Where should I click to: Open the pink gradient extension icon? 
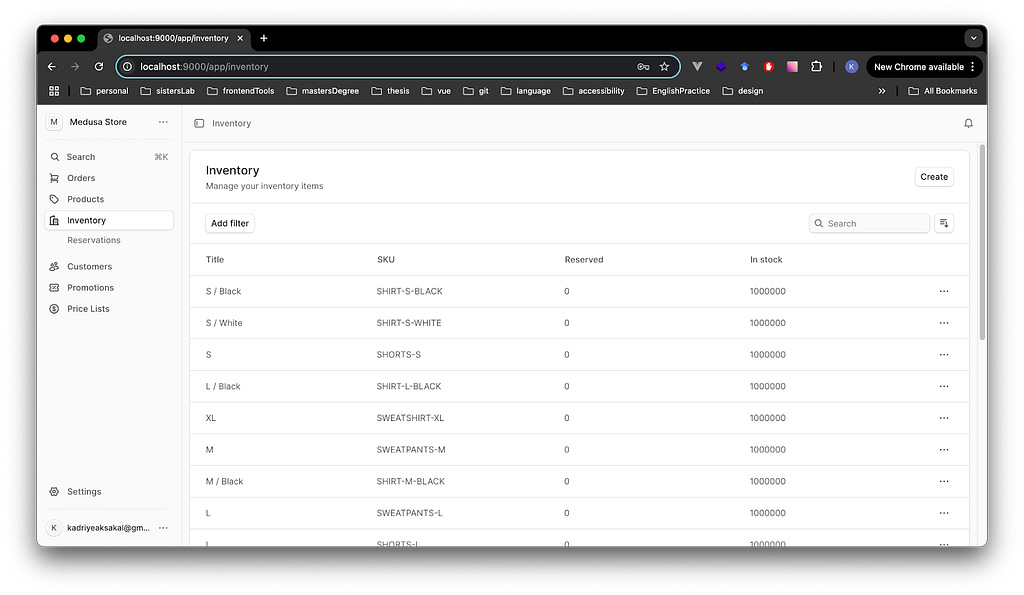792,67
